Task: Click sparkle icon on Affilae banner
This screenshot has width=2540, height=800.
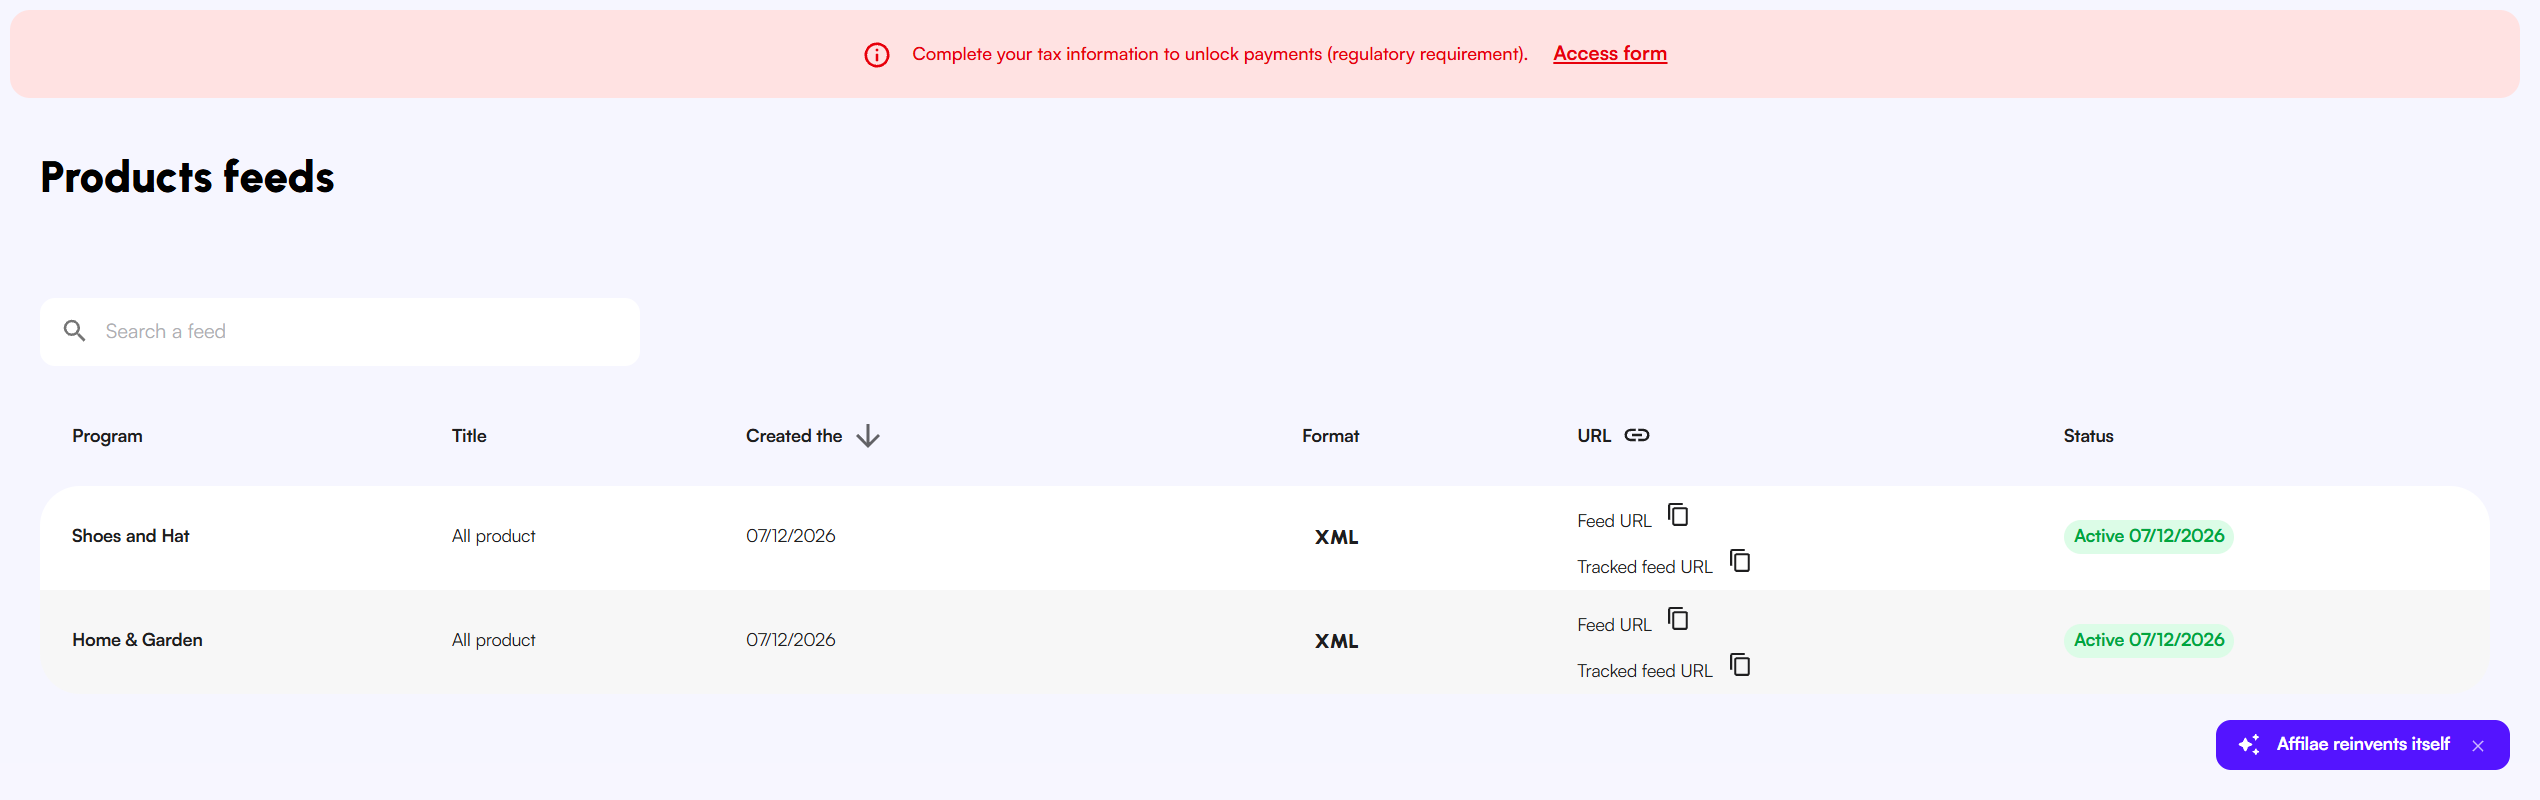Action: (x=2249, y=744)
